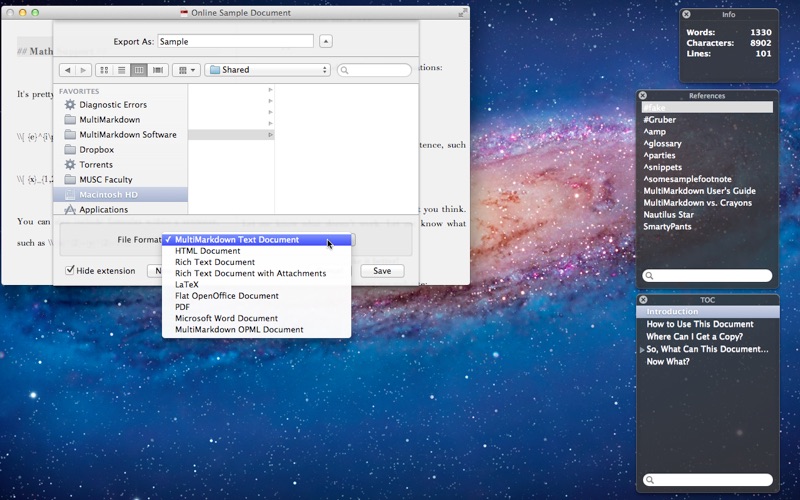800x500 pixels.
Task: Click the Macintosh HD drive icon
Action: pyautogui.click(x=70, y=194)
